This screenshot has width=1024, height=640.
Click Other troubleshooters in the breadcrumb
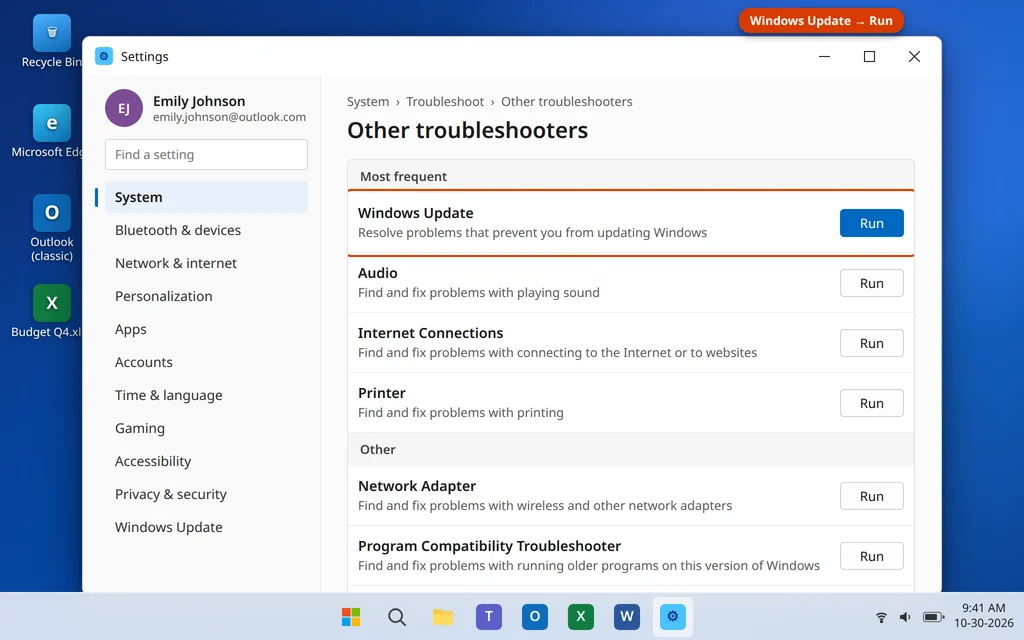[x=566, y=102]
